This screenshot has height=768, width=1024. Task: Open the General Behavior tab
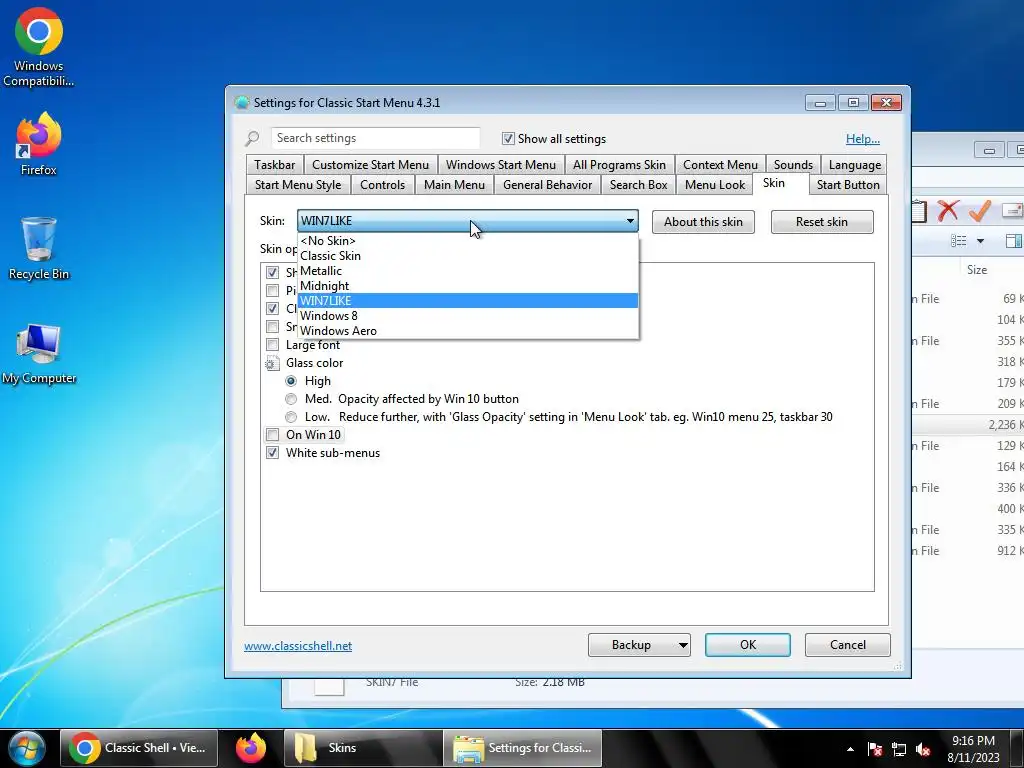tap(547, 185)
